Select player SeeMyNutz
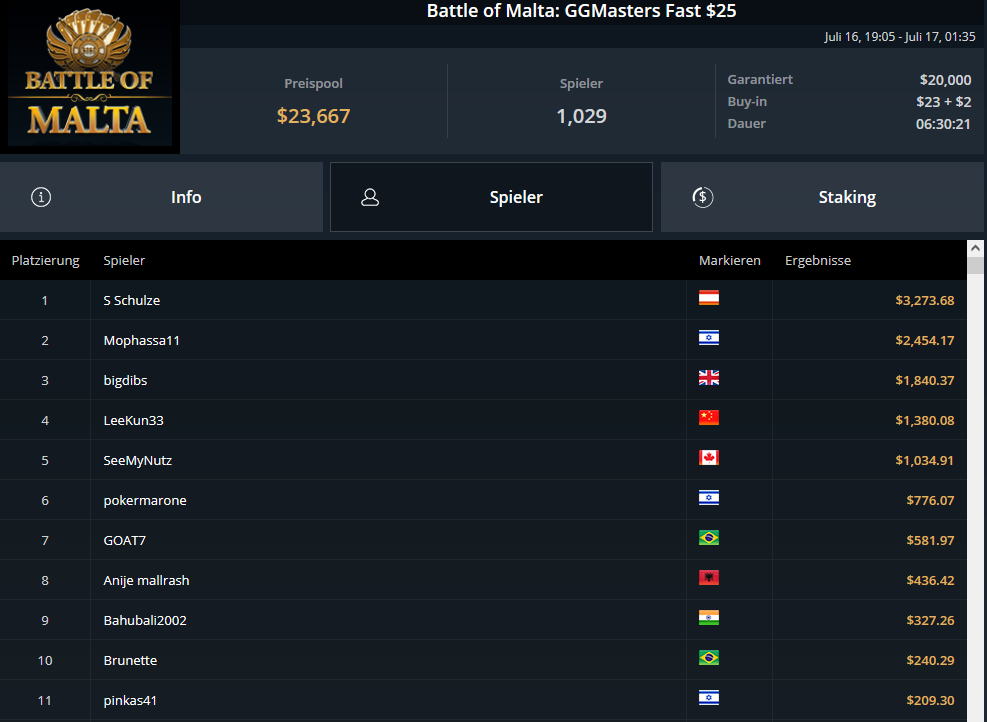 coord(137,460)
